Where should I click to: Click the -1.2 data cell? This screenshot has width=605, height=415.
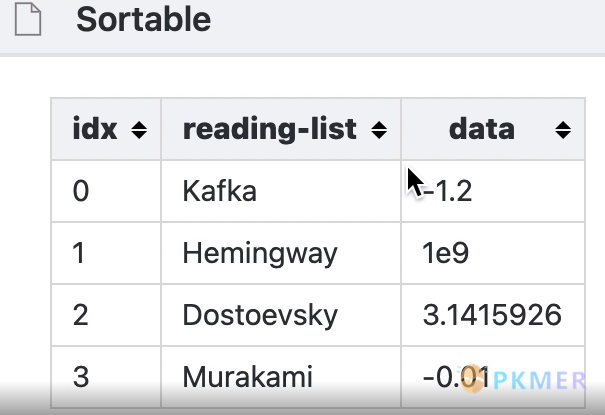point(493,191)
